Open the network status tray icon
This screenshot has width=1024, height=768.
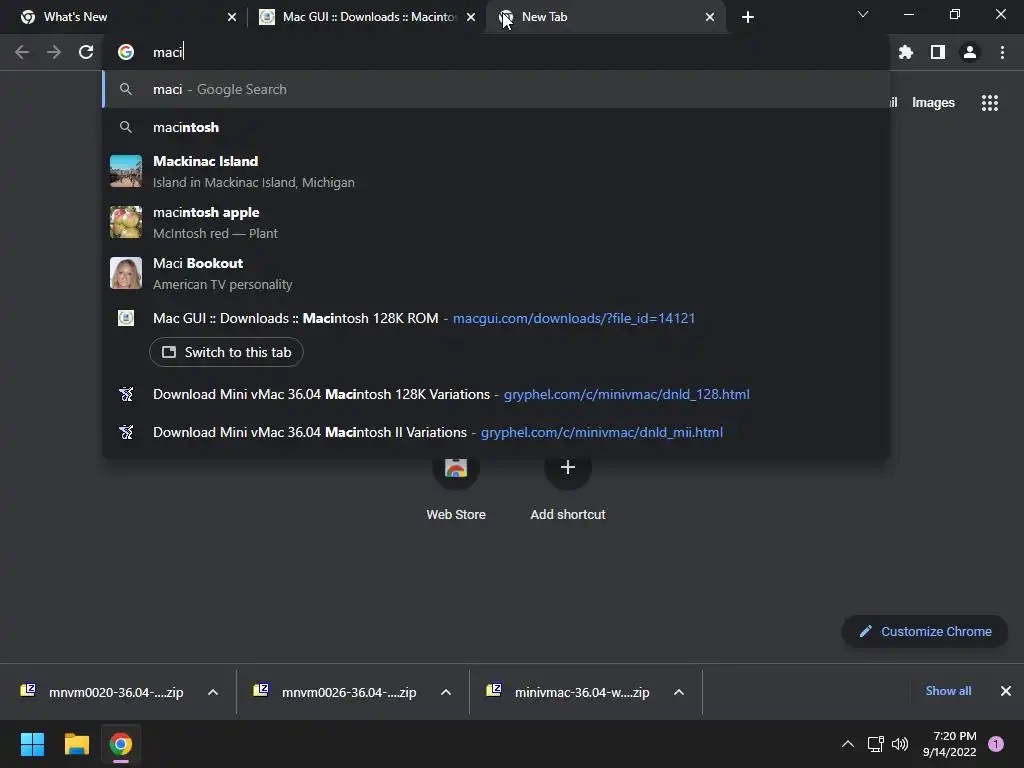(x=875, y=744)
